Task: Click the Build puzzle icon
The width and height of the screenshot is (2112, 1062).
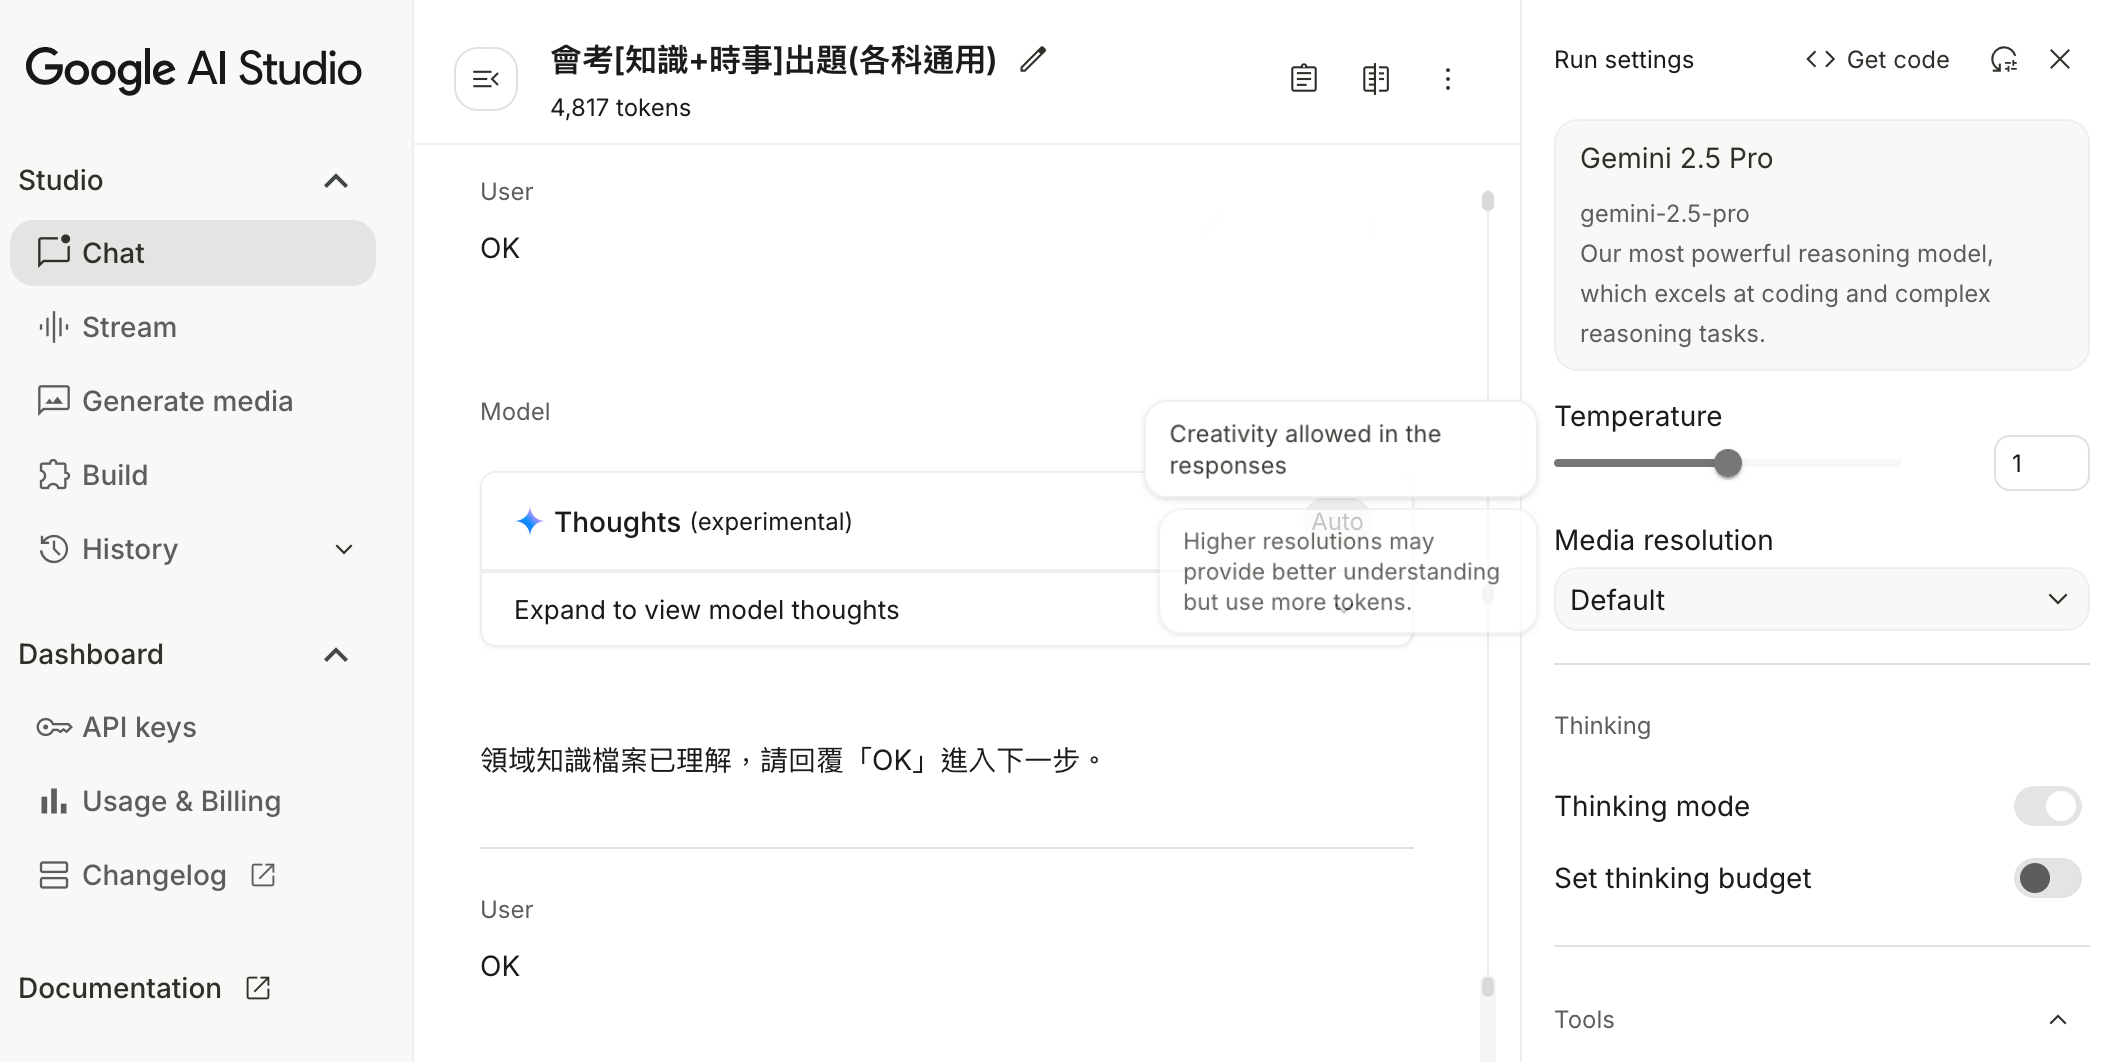Action: pos(54,475)
